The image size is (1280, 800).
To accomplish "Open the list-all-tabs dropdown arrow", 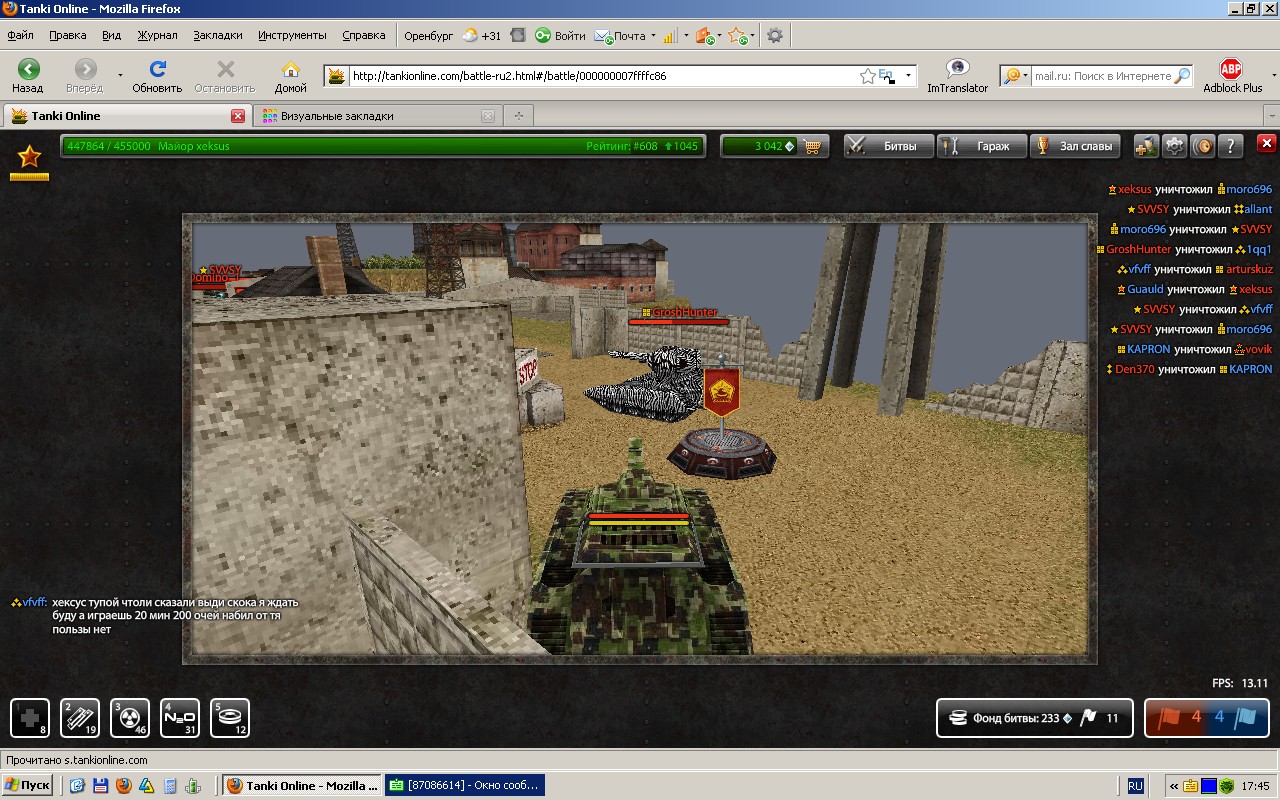I will (1271, 116).
